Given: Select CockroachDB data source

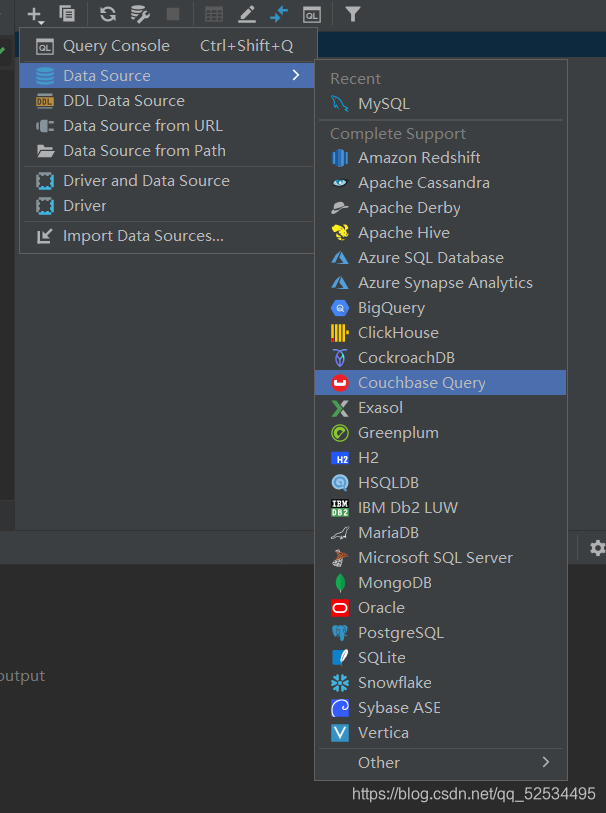Looking at the screenshot, I should click(x=441, y=358).
